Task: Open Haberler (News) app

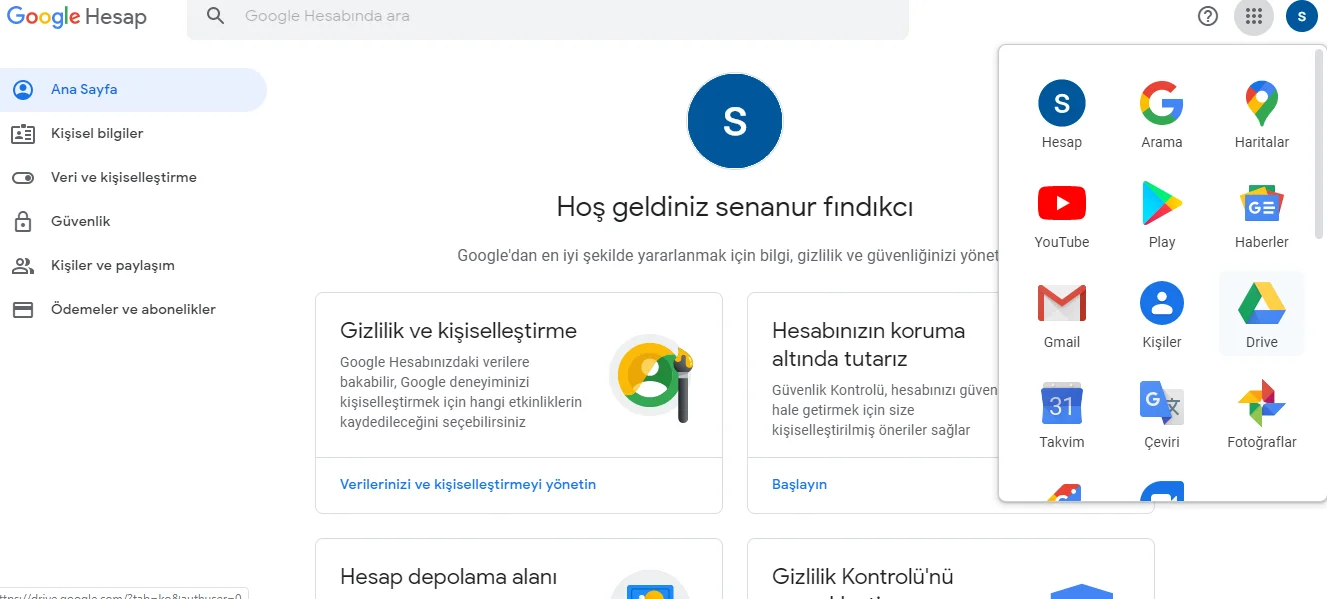Action: click(x=1261, y=214)
